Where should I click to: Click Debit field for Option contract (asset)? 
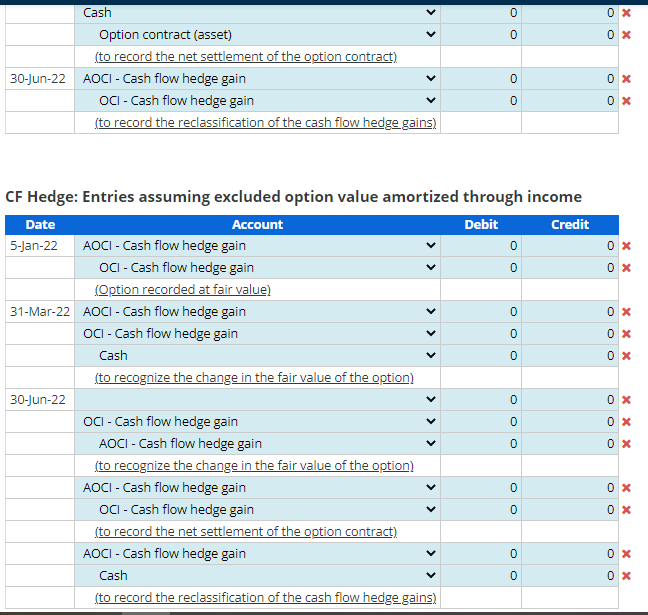(481, 35)
